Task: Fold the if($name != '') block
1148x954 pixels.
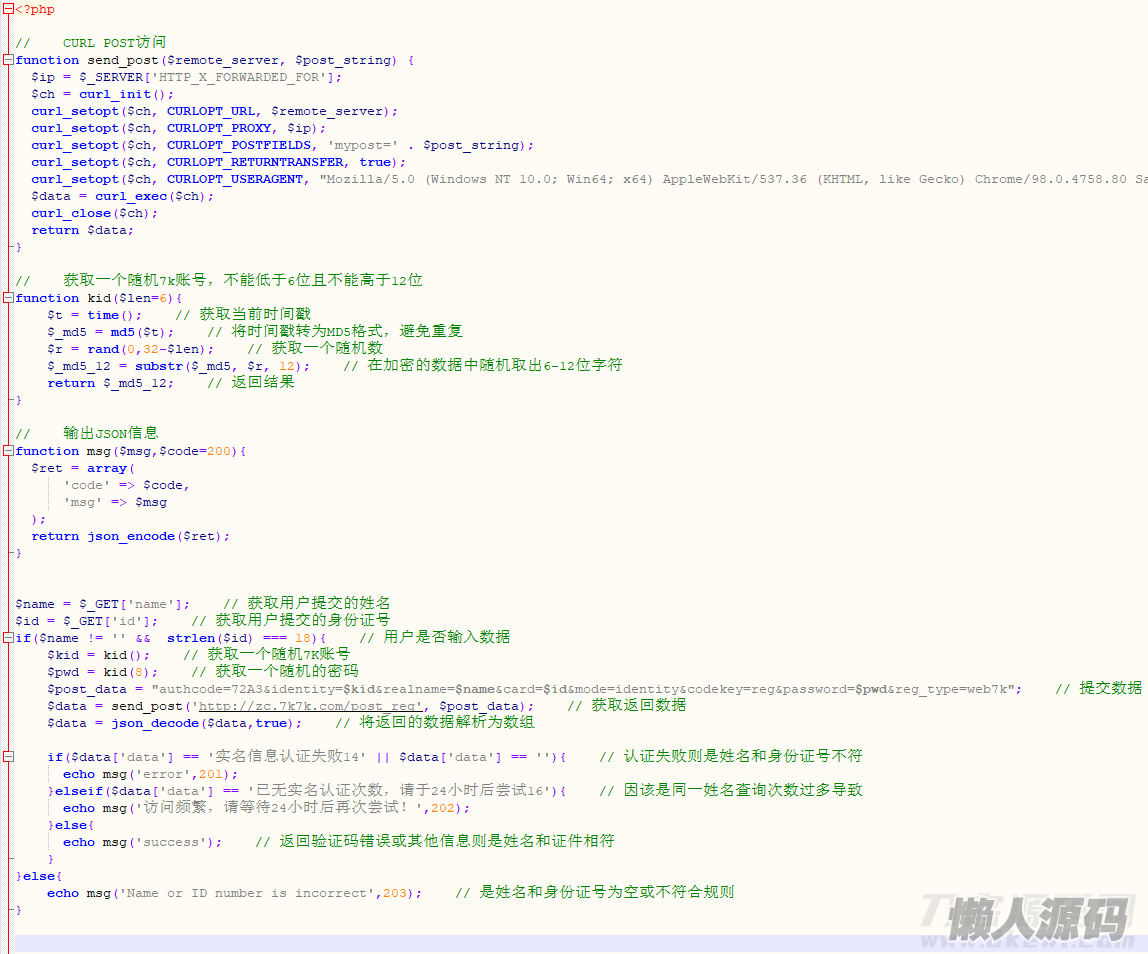Action: click(x=8, y=638)
